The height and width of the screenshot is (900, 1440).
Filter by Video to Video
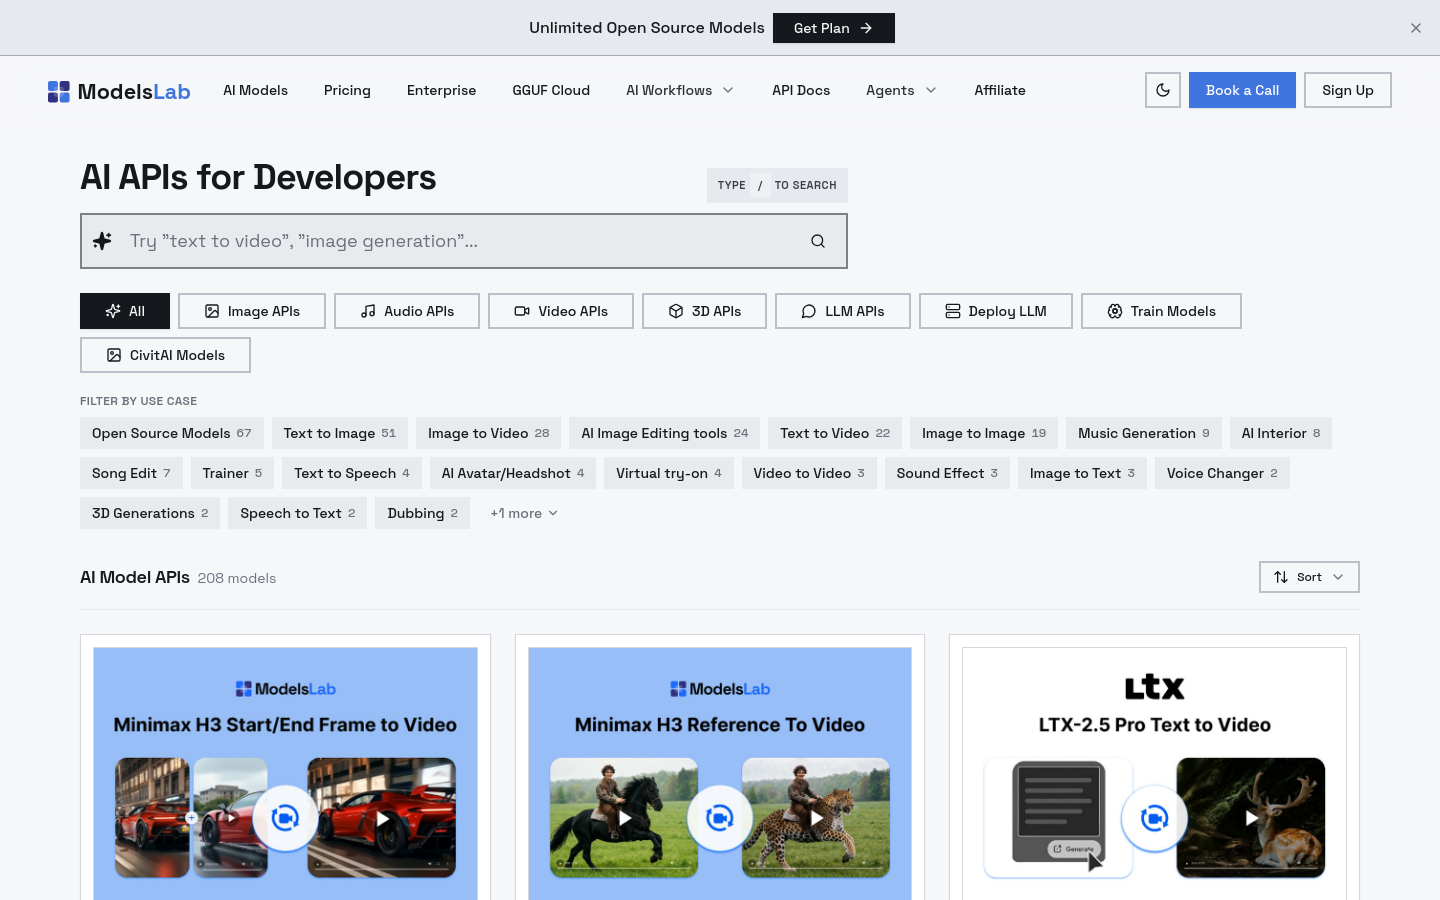(x=809, y=473)
